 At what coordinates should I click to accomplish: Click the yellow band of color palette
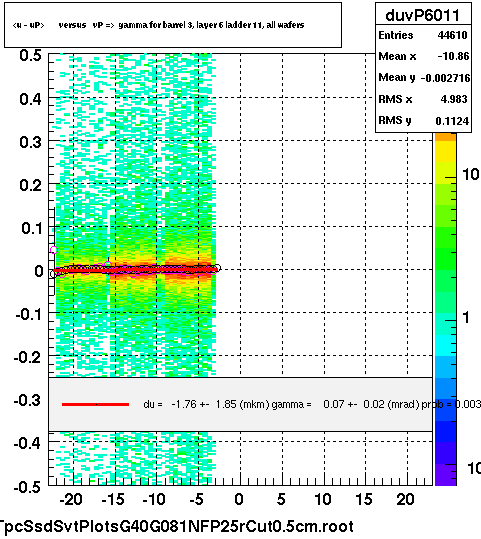[446, 152]
